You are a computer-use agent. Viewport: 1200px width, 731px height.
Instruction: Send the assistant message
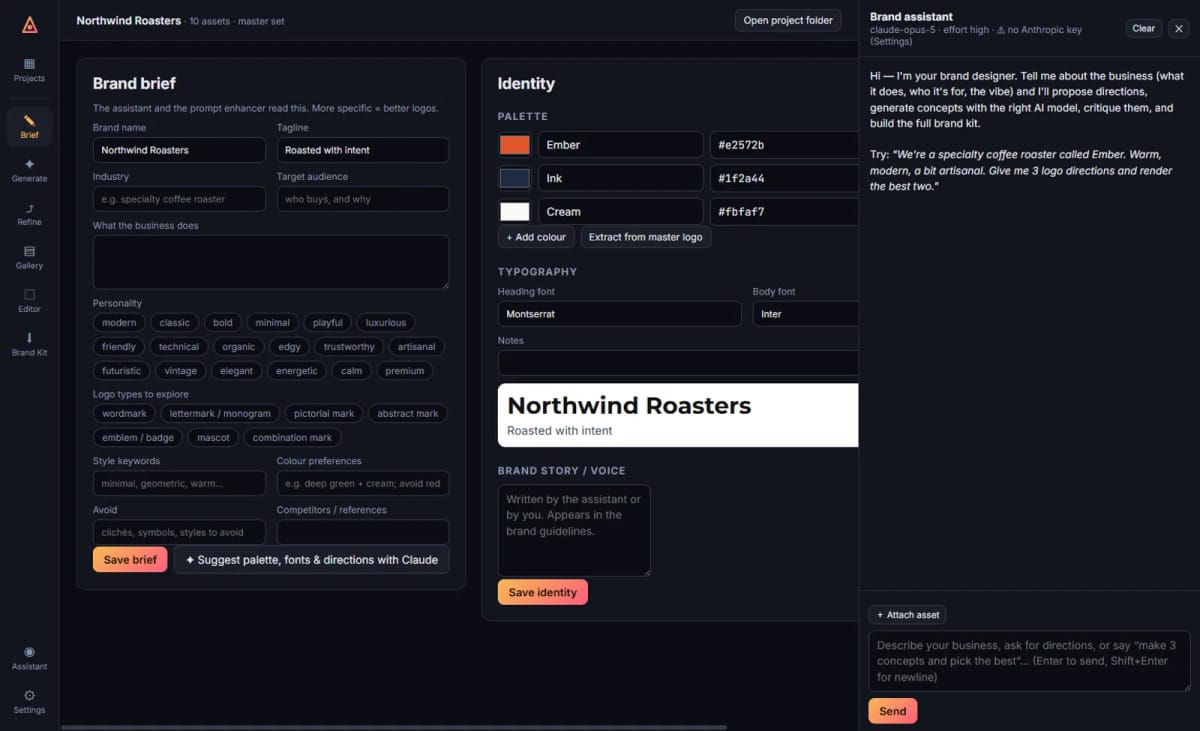[892, 711]
